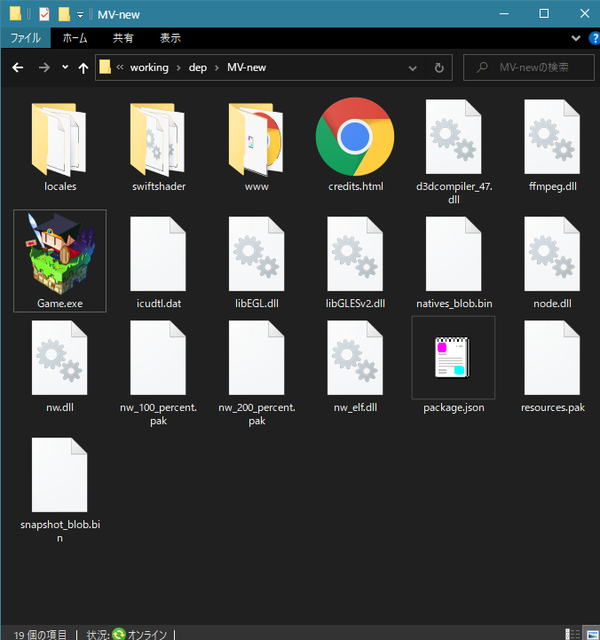Click the properties icon in title bar
600x640 pixels.
pyautogui.click(x=44, y=14)
